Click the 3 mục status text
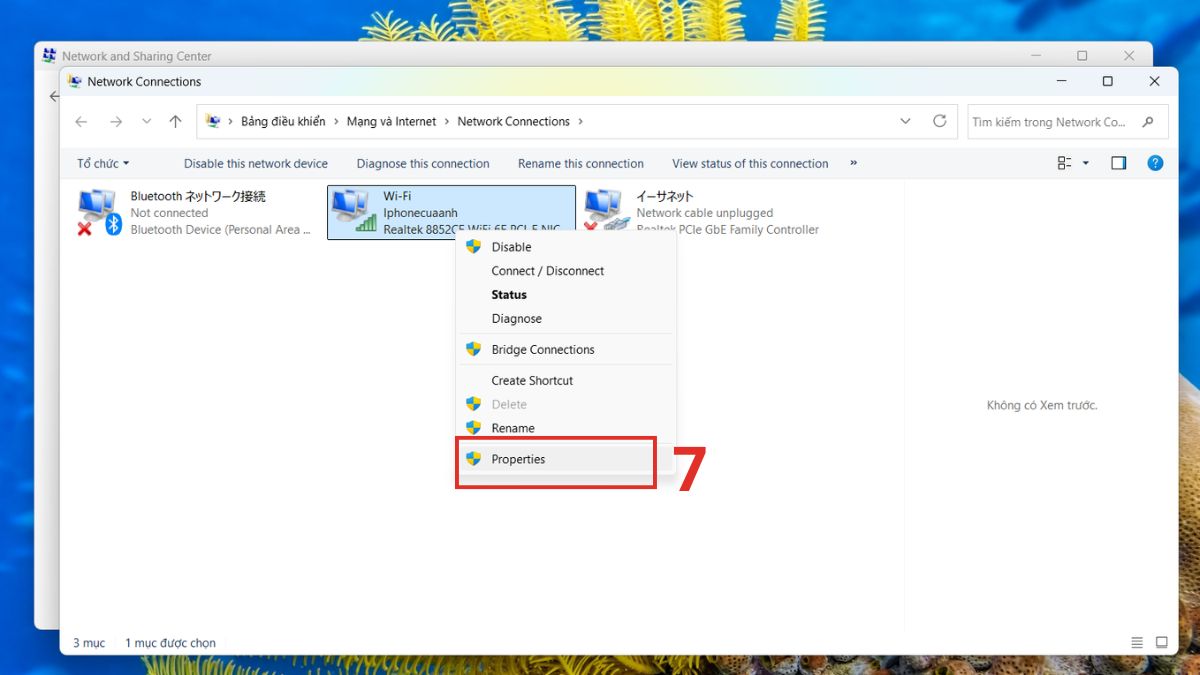Screen dimensions: 1200x675 coord(89,643)
